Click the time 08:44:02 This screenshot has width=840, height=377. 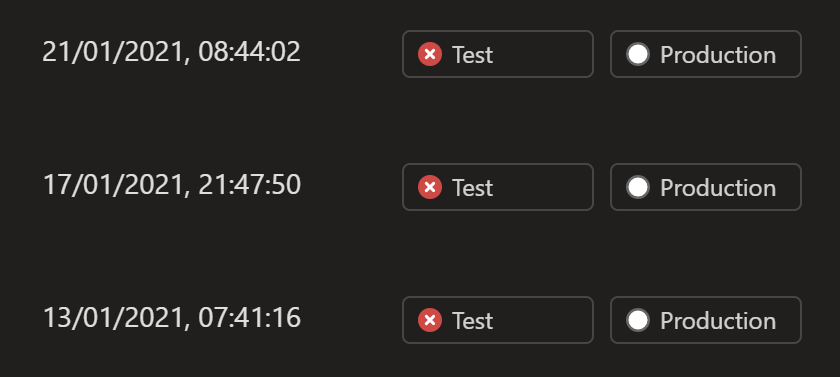(x=249, y=52)
